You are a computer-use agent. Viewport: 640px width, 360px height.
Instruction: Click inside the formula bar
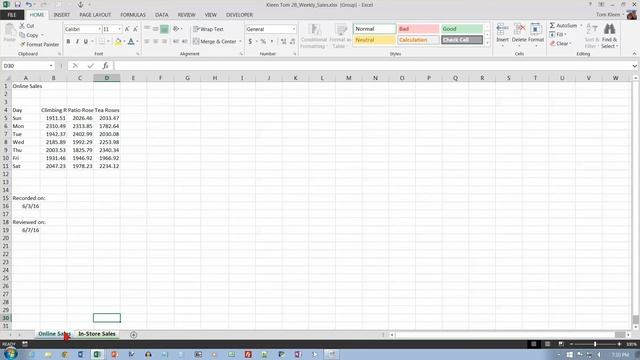372,66
